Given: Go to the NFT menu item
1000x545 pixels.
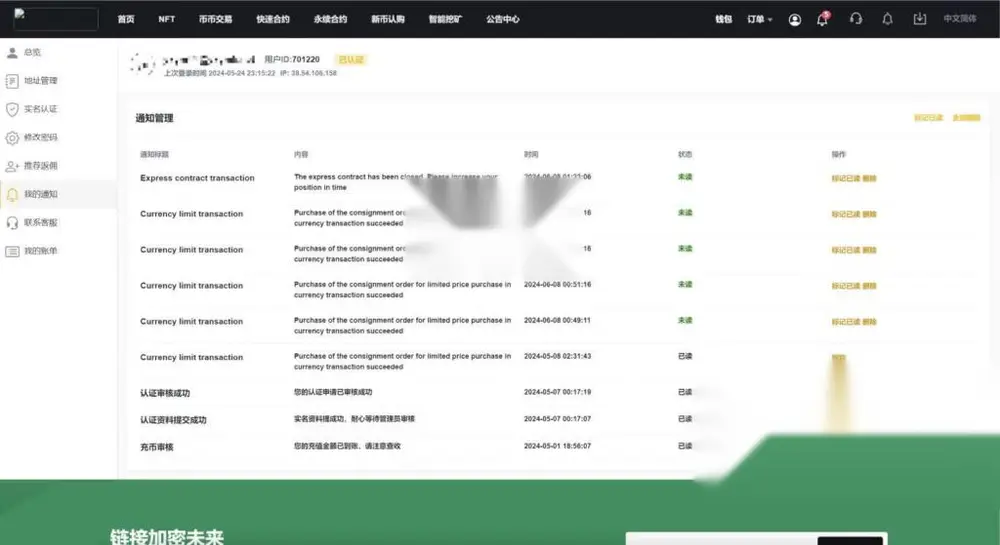Looking at the screenshot, I should 166,19.
